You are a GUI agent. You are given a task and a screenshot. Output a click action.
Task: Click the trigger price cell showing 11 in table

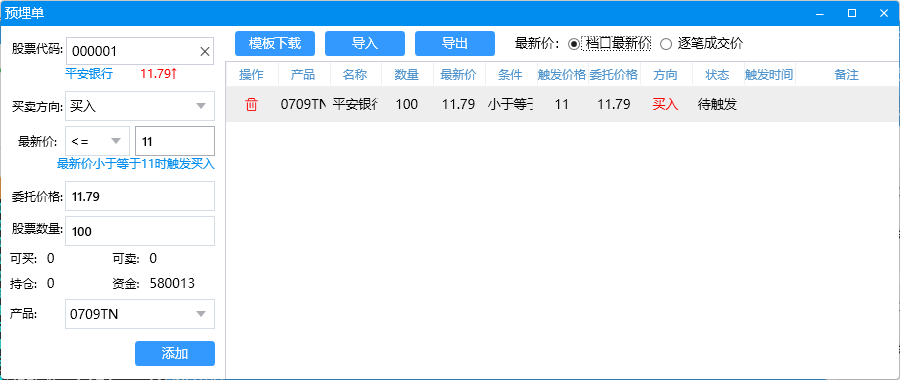pyautogui.click(x=562, y=104)
